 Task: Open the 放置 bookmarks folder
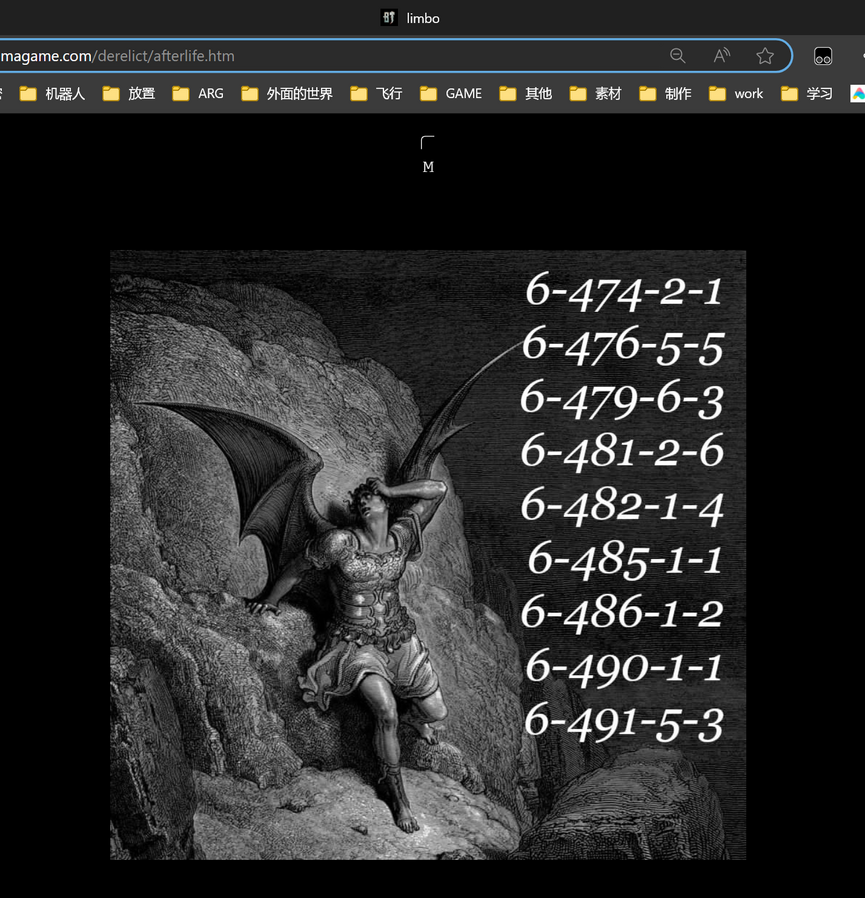[129, 93]
